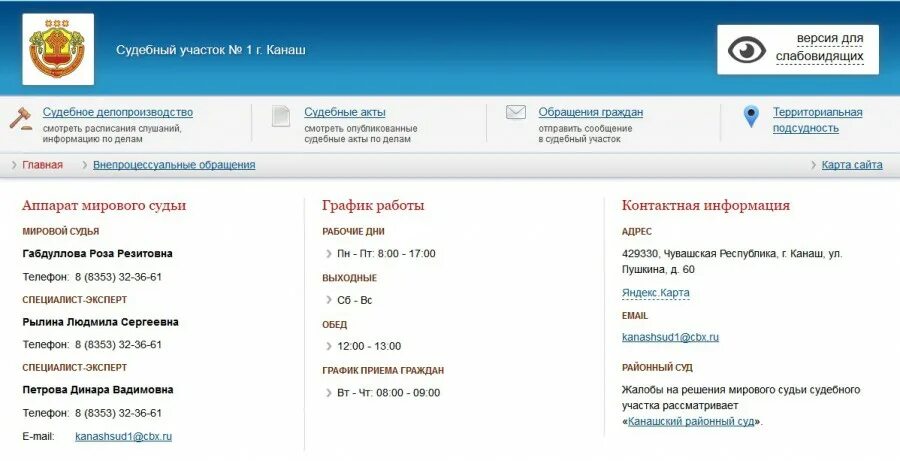
Task: Click ВЫХОДНЫЕ label
Action: 350,278
